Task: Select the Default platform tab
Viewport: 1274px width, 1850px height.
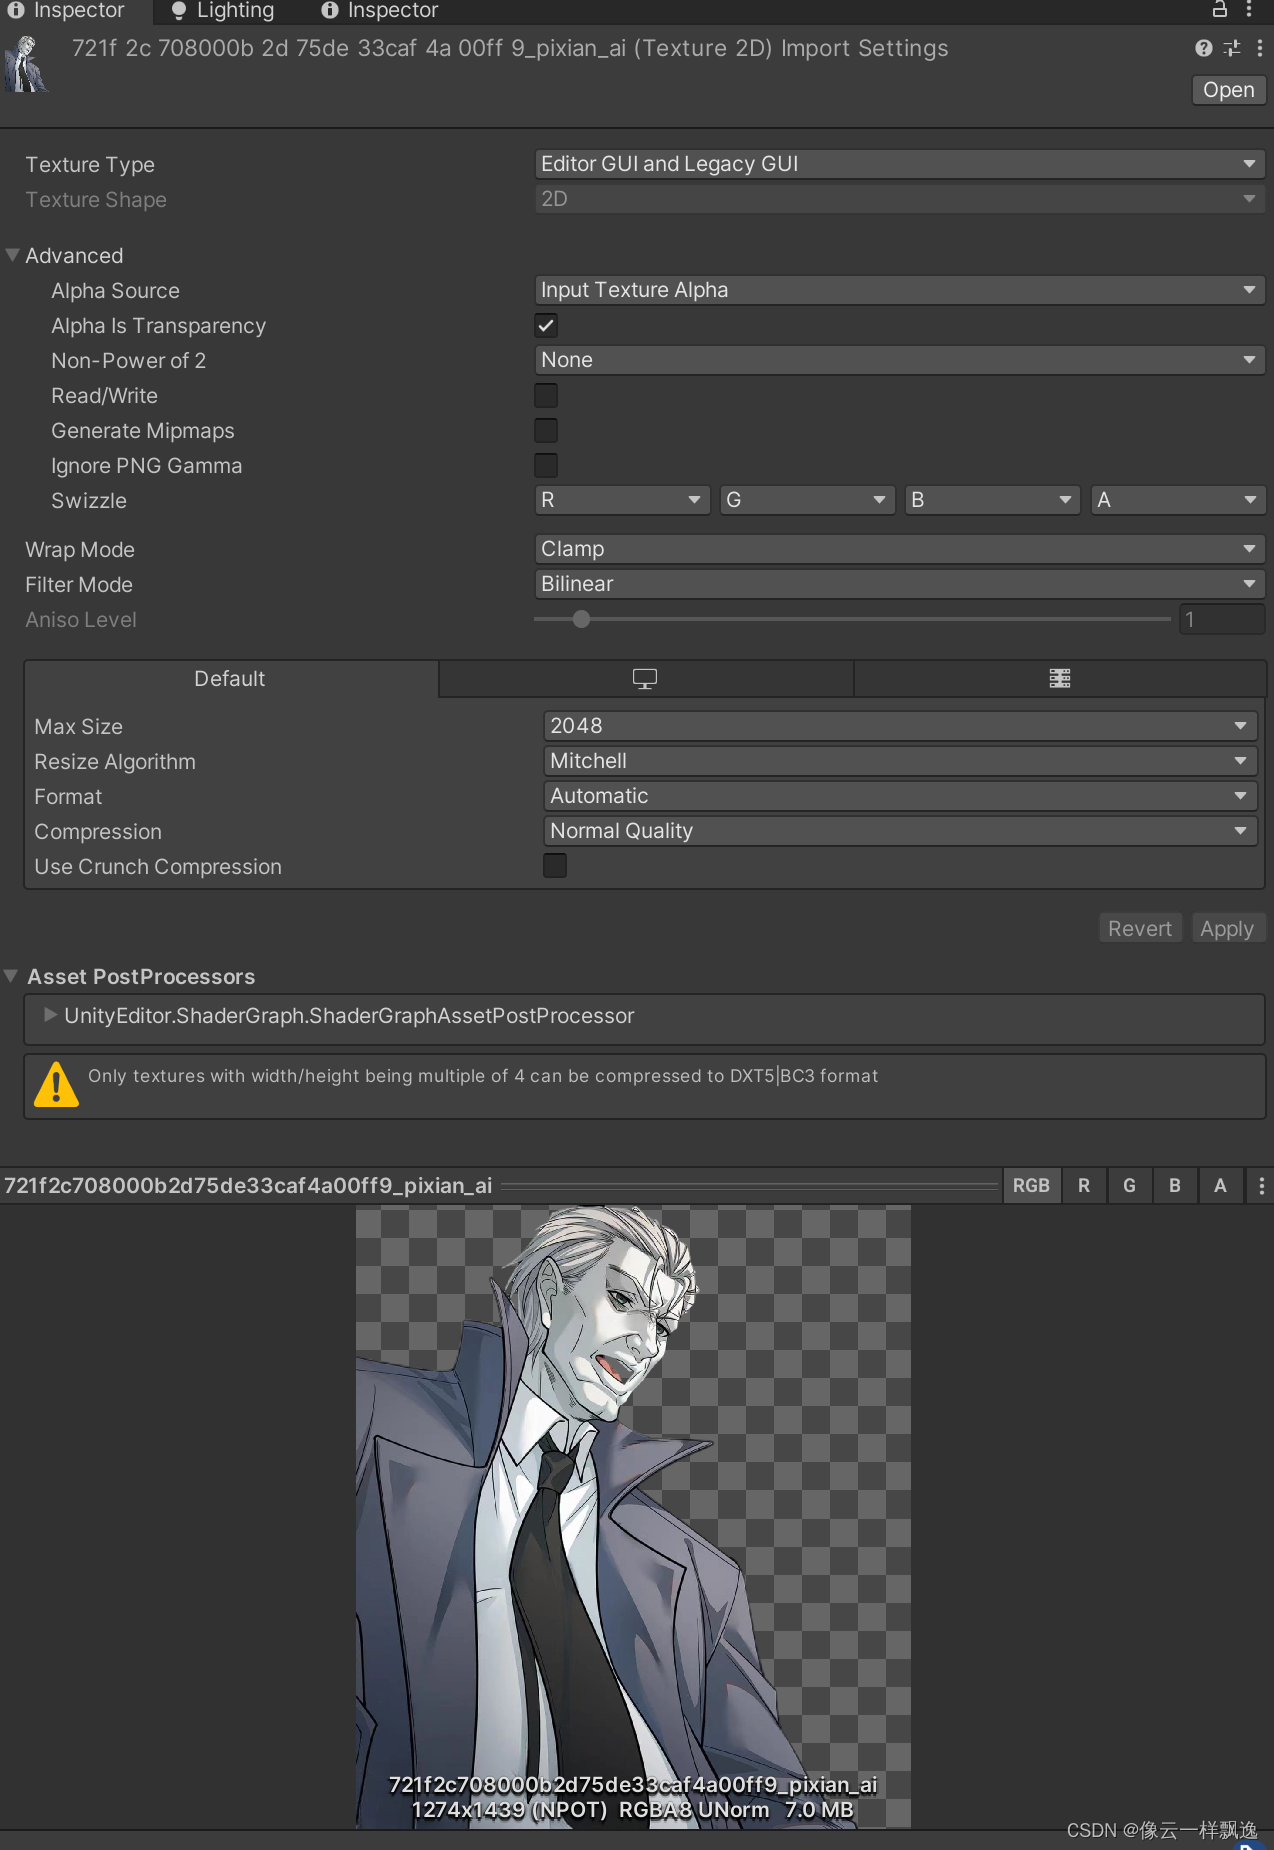Action: pos(230,679)
